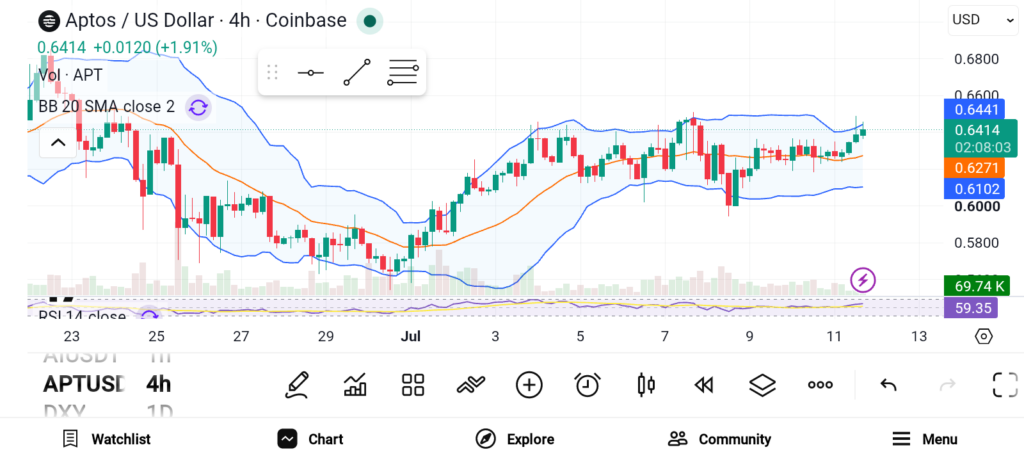This screenshot has height=461, width=1024.
Task: Click the 0.5800 price axis label
Action: click(x=976, y=243)
